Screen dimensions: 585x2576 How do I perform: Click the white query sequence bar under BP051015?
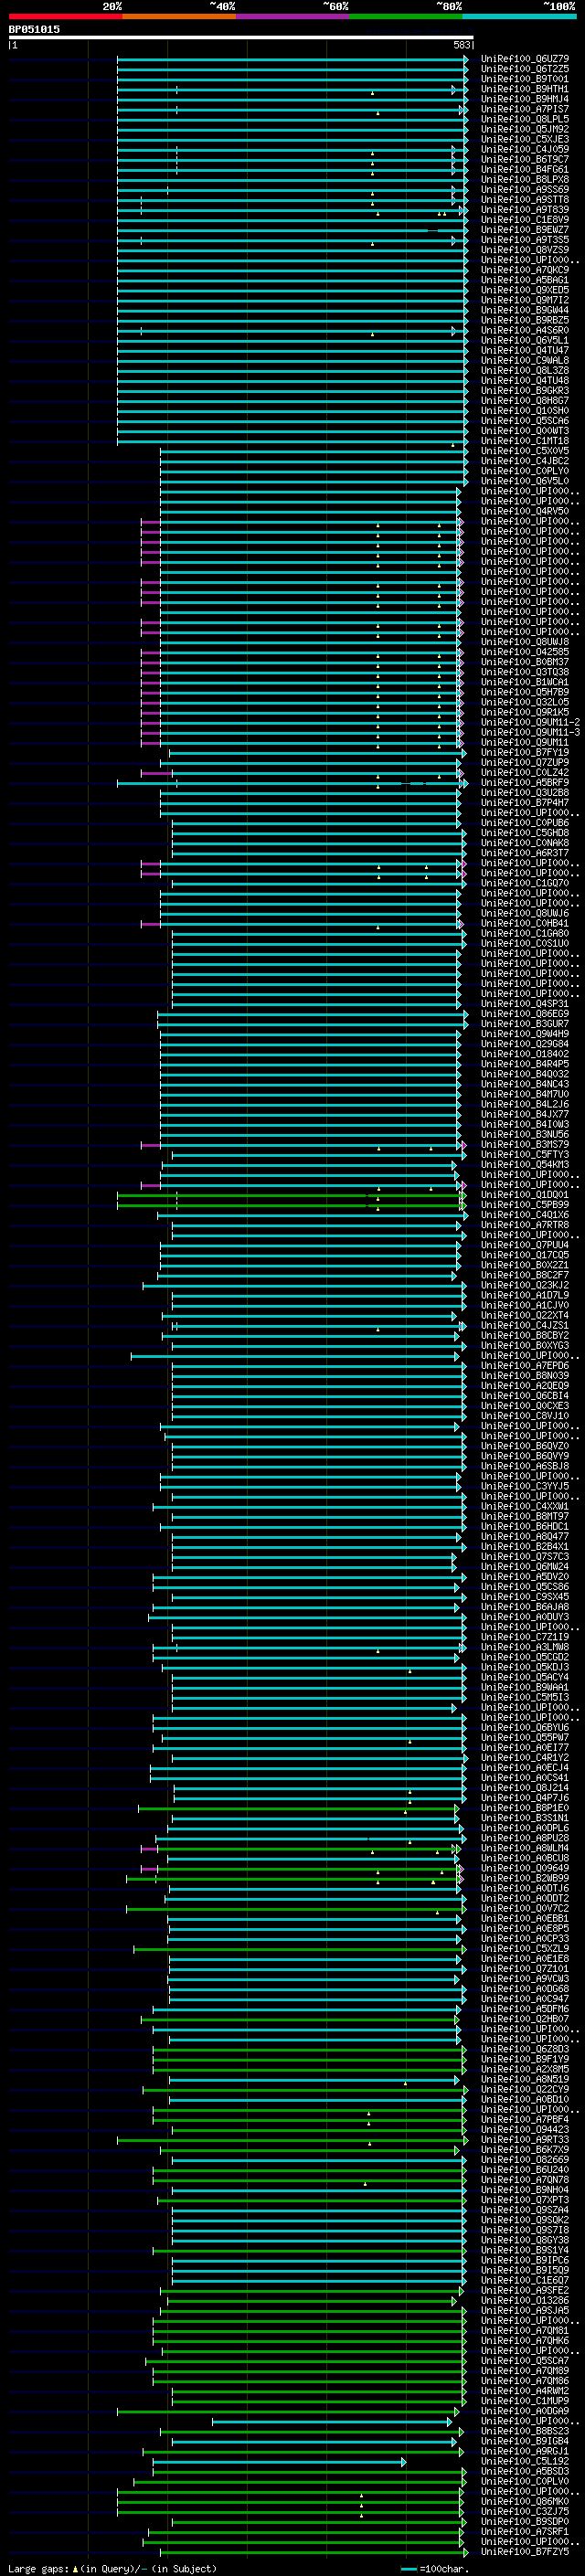241,37
